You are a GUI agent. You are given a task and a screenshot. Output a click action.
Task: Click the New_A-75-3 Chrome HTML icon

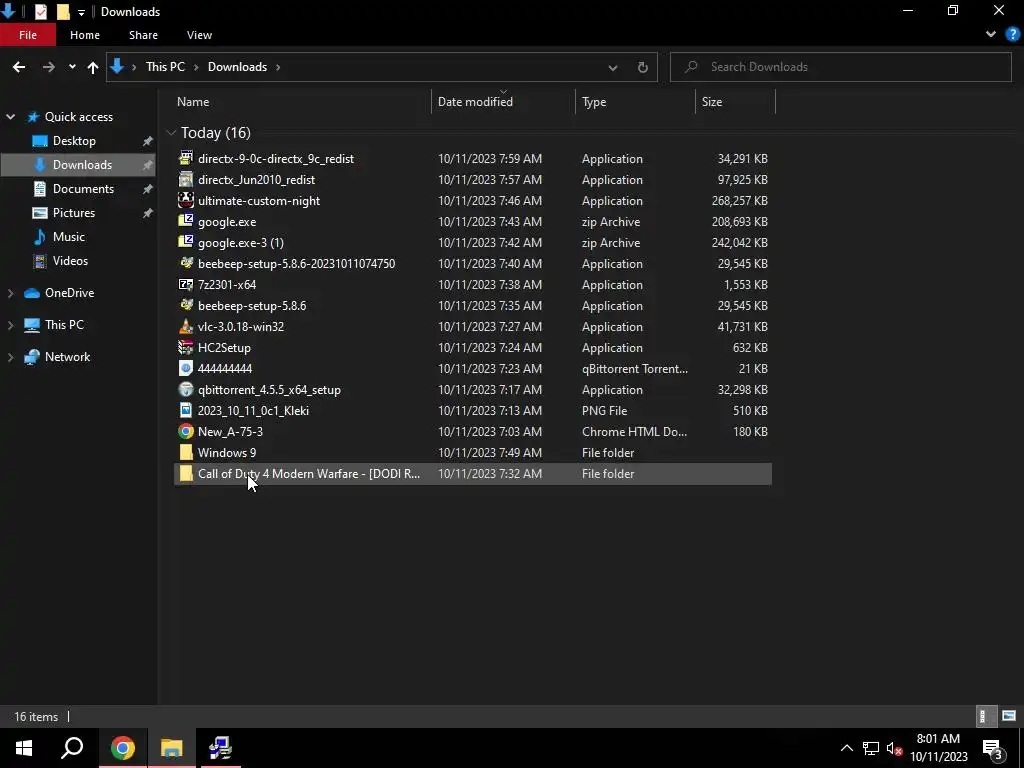186,431
